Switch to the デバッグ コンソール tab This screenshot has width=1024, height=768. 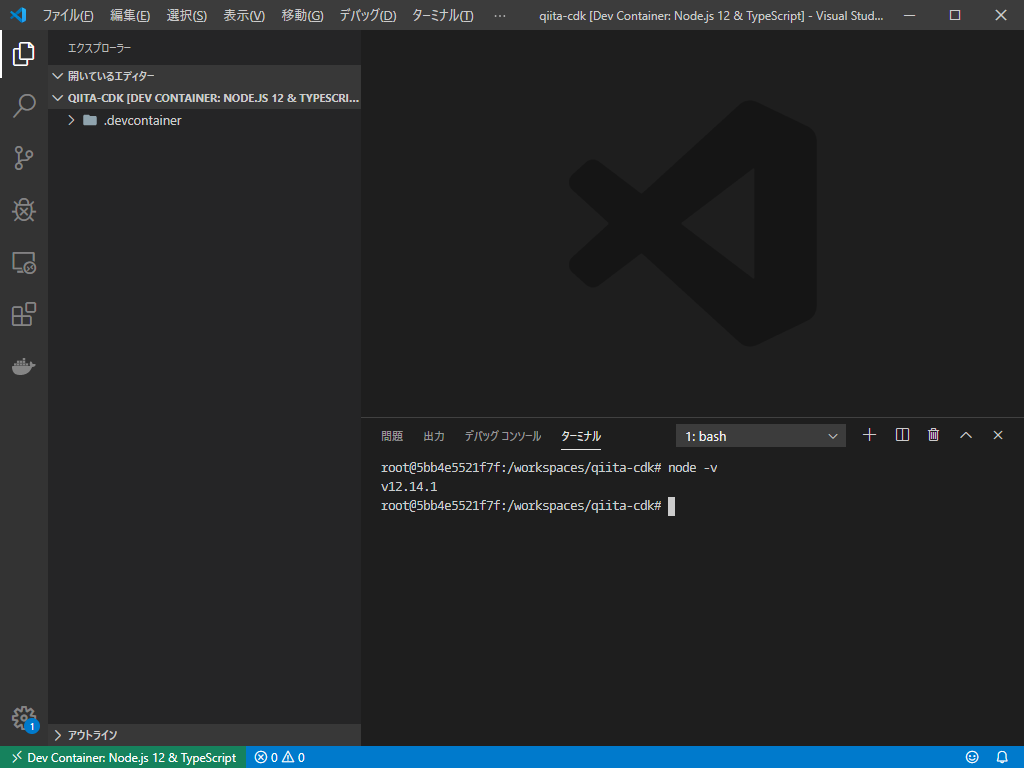(x=502, y=436)
